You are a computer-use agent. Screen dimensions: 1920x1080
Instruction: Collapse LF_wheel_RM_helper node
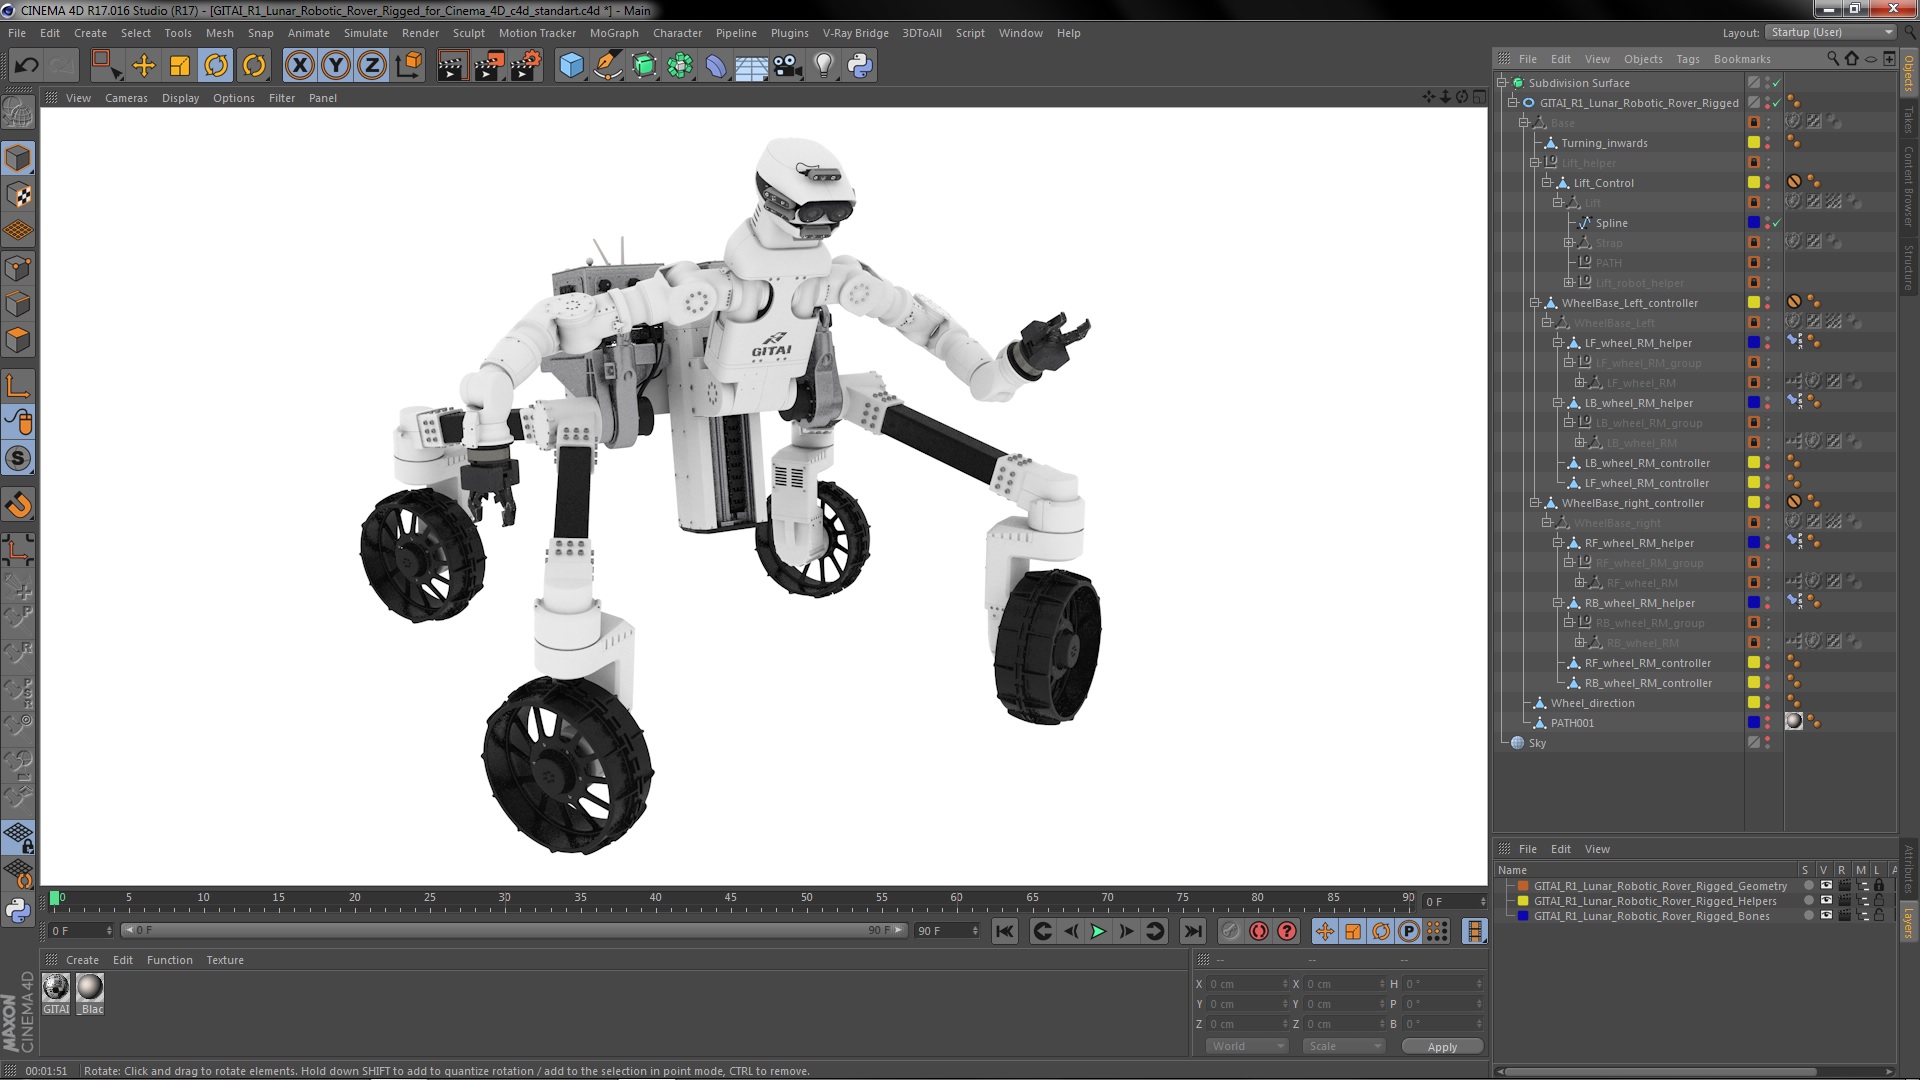pos(1557,343)
